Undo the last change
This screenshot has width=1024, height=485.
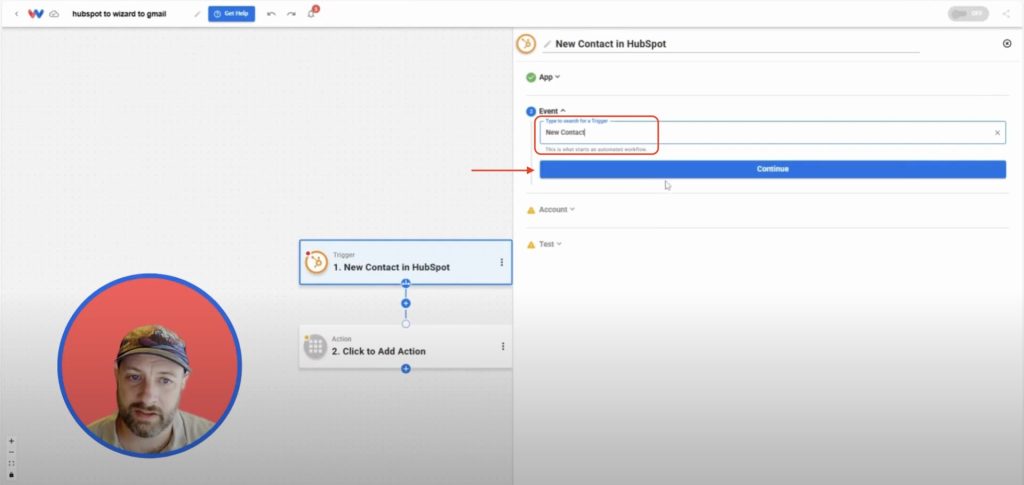coord(272,14)
